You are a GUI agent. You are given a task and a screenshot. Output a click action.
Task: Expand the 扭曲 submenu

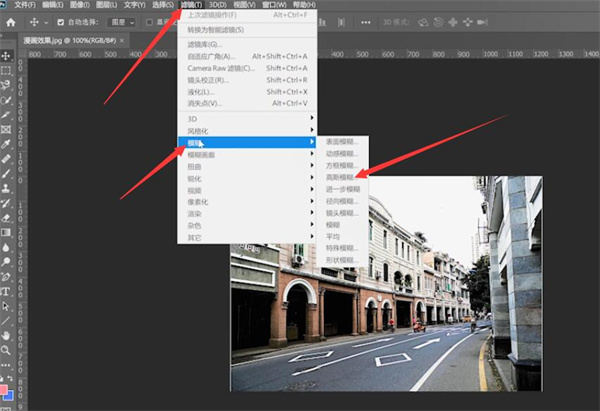[247, 166]
